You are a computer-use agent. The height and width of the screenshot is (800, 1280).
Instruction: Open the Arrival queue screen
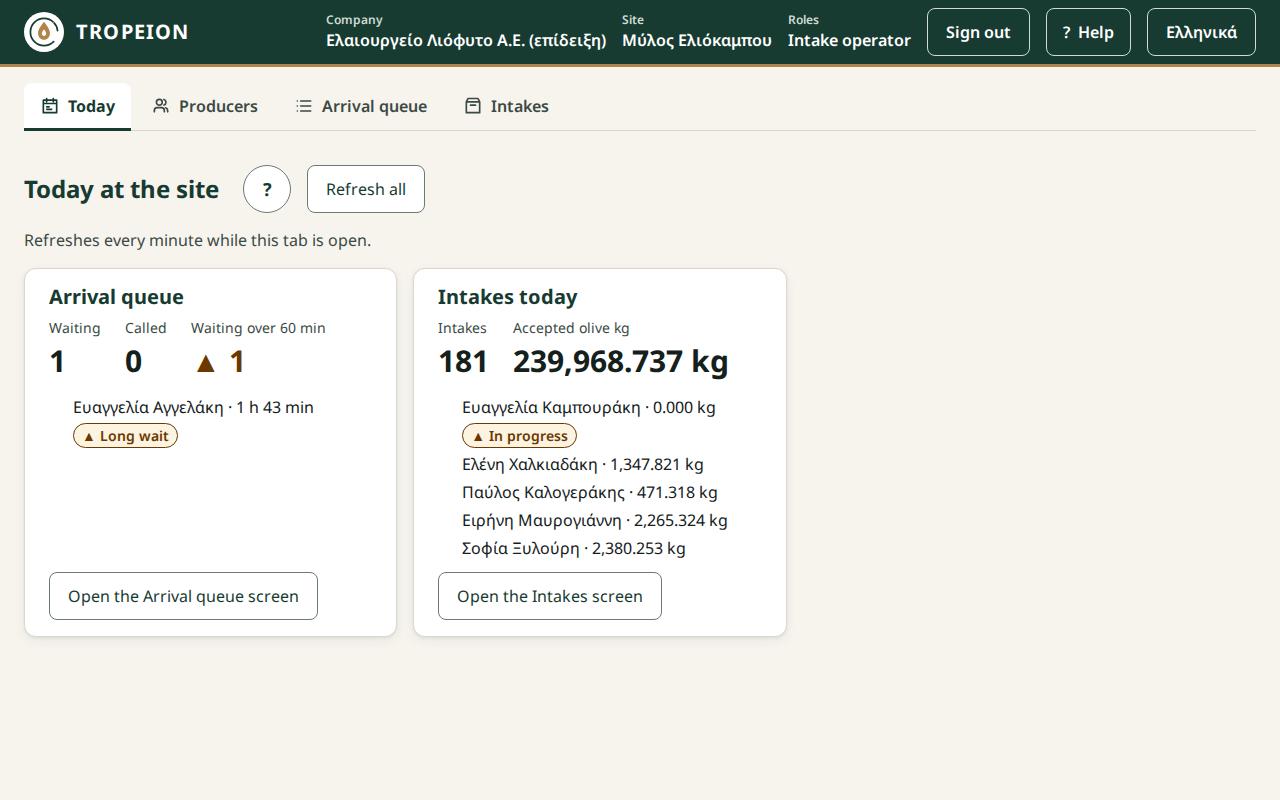(183, 596)
